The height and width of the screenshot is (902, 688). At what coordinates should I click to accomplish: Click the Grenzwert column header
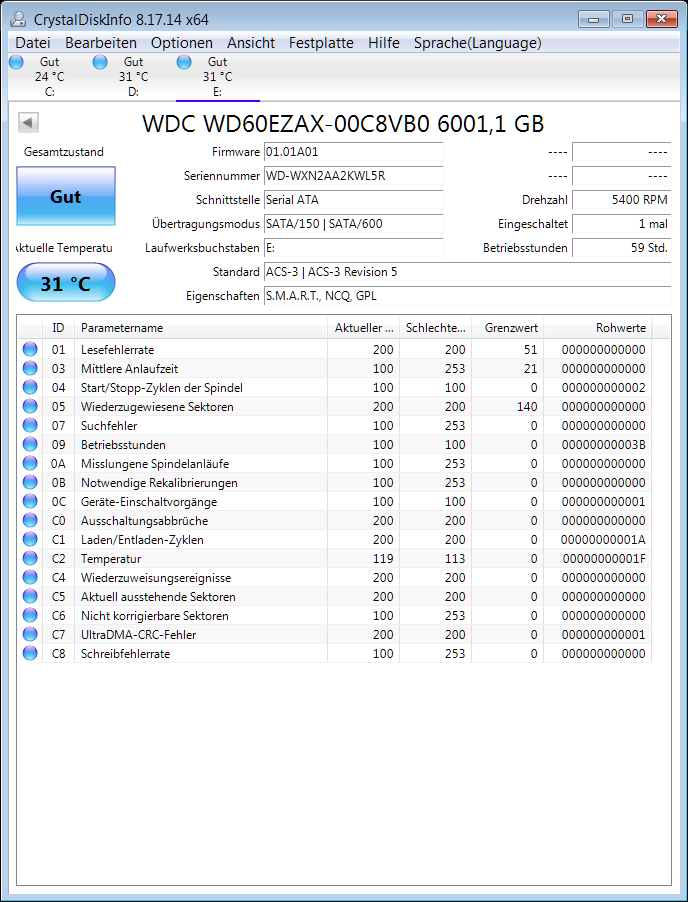point(507,327)
